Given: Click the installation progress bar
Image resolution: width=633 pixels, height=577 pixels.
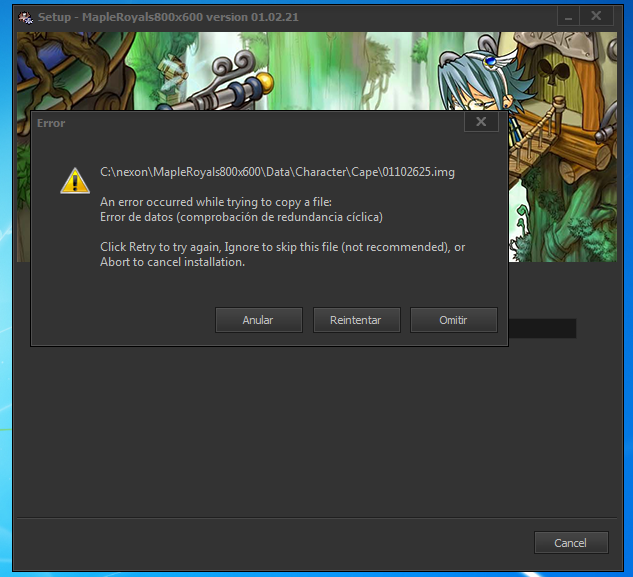Looking at the screenshot, I should [x=542, y=328].
